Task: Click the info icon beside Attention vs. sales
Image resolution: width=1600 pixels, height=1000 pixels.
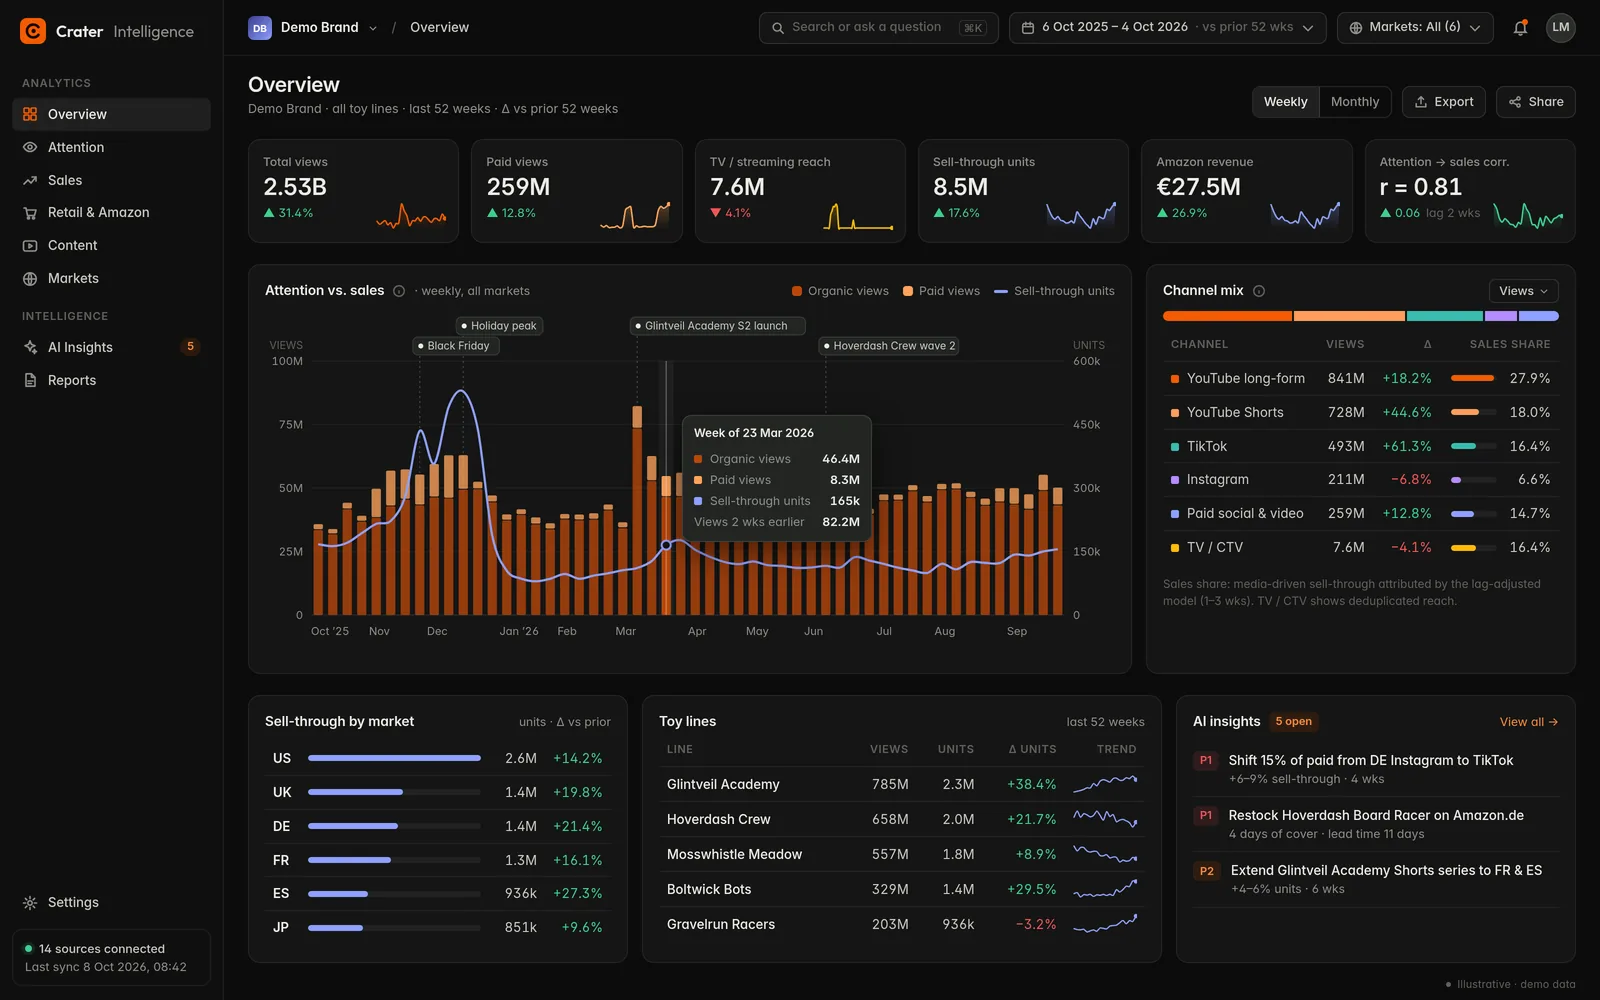Action: click(x=399, y=291)
